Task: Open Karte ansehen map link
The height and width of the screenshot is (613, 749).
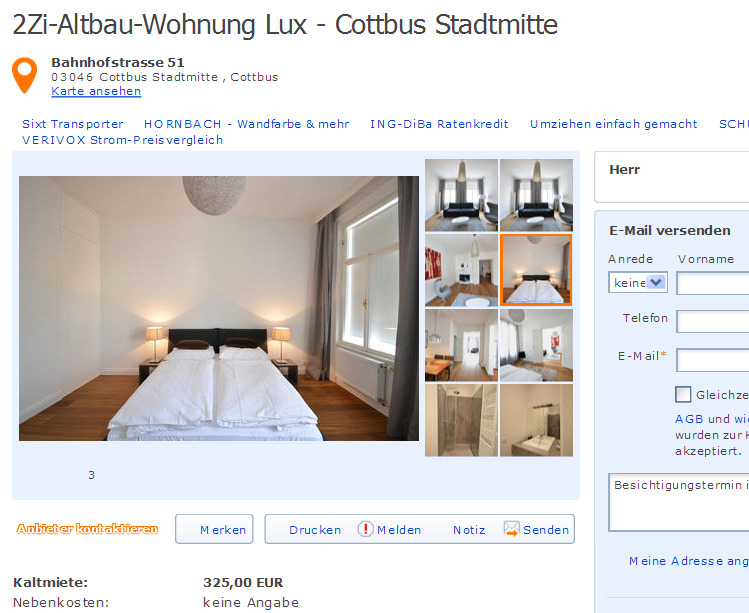Action: (x=96, y=91)
